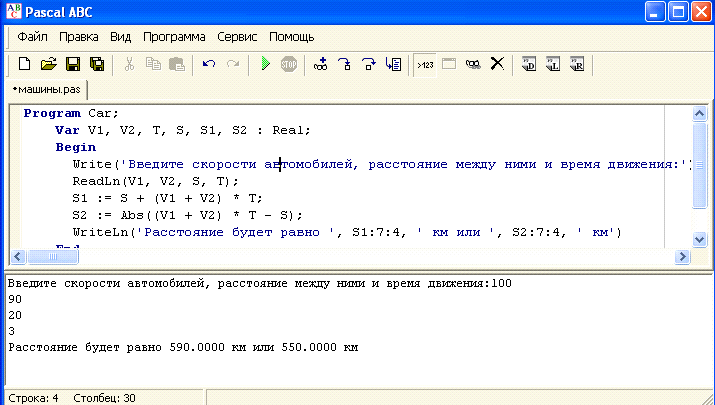Click the Pascal ABC title bar icon

click(x=14, y=11)
